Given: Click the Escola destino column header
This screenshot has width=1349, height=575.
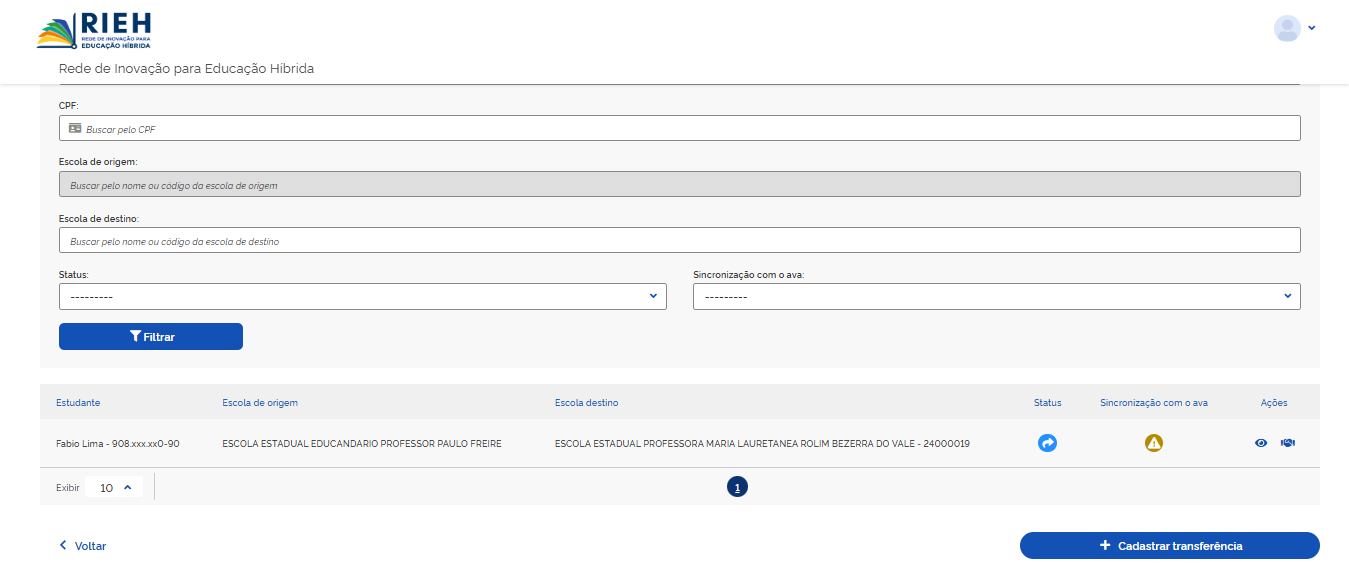Looking at the screenshot, I should tap(586, 403).
